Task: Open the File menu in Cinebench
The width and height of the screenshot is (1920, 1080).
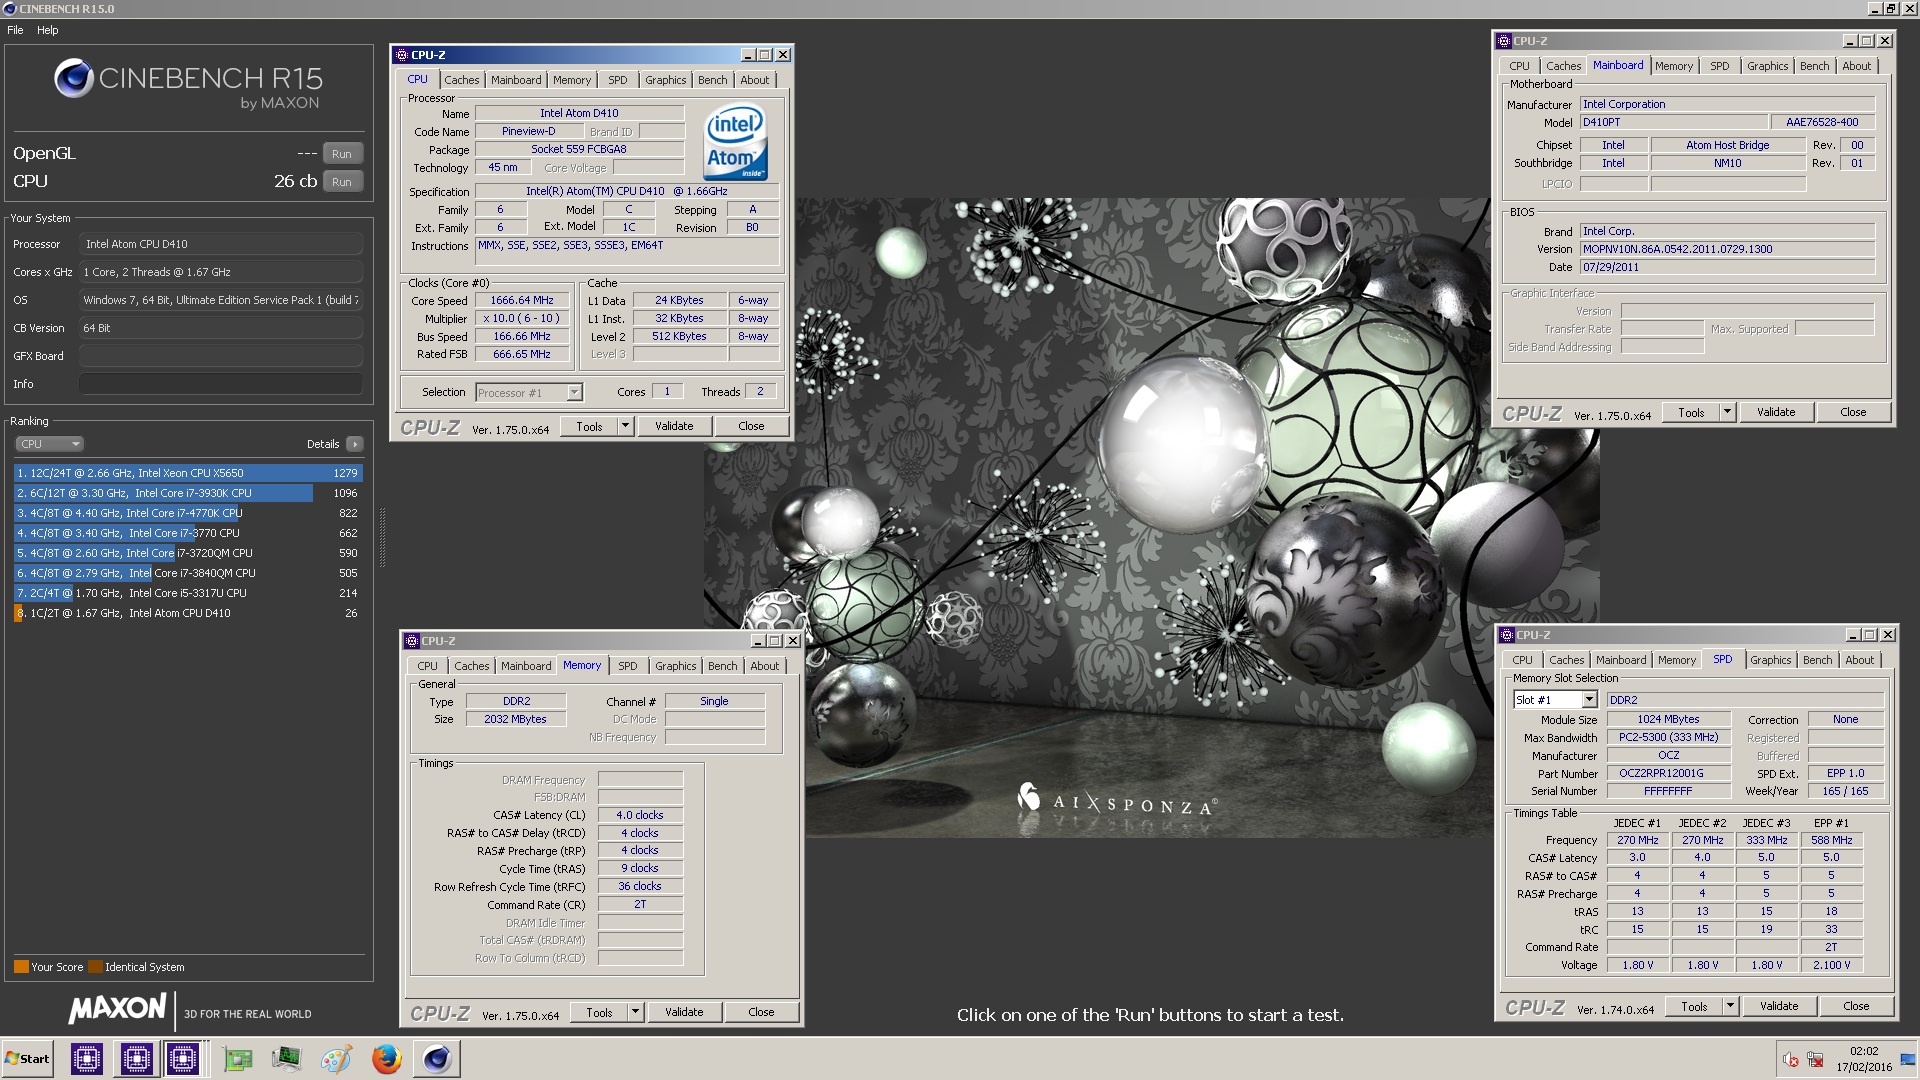Action: click(x=15, y=30)
